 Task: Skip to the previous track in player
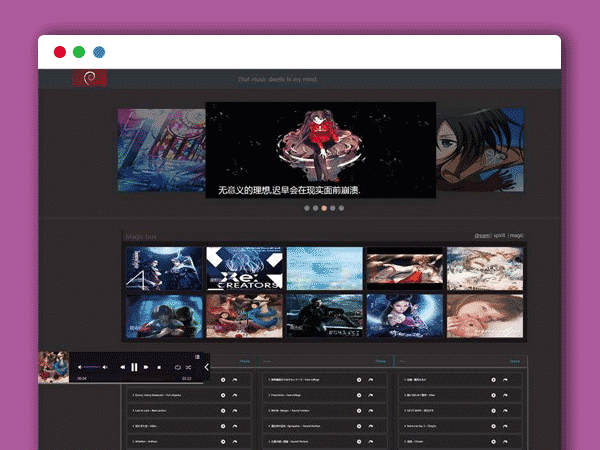pos(122,368)
